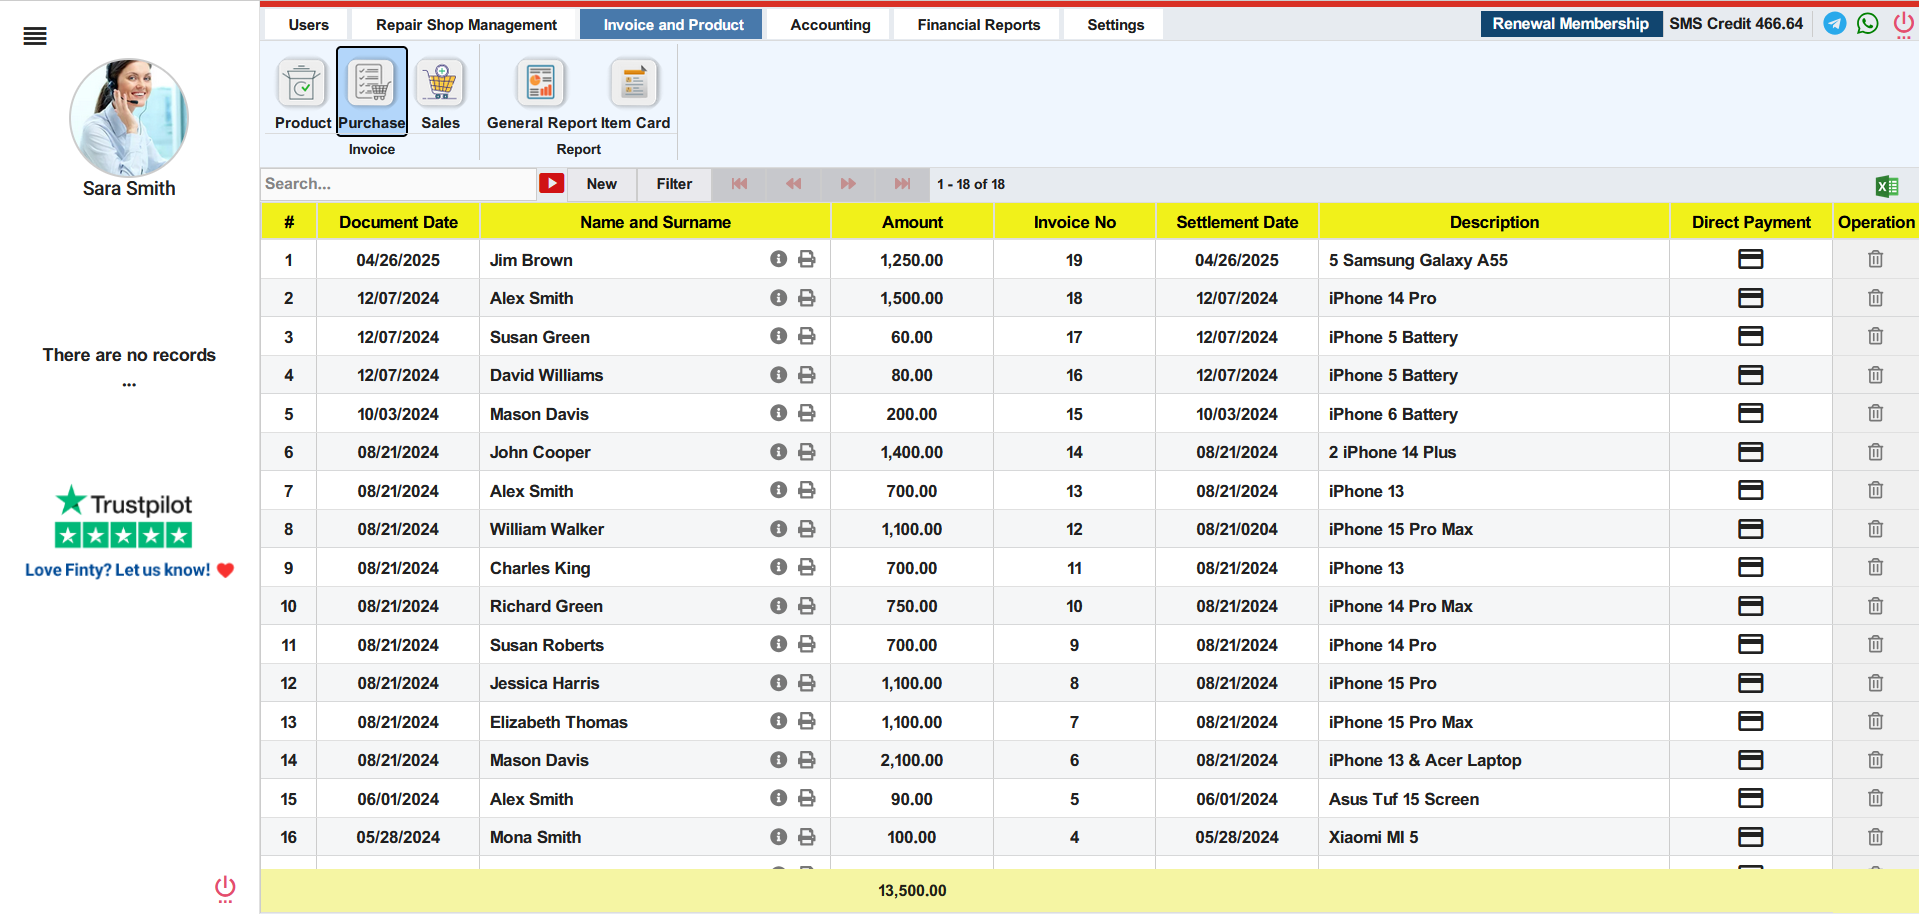
Task: Click the 'Xiaomi MI 5' description
Action: (x=1373, y=837)
